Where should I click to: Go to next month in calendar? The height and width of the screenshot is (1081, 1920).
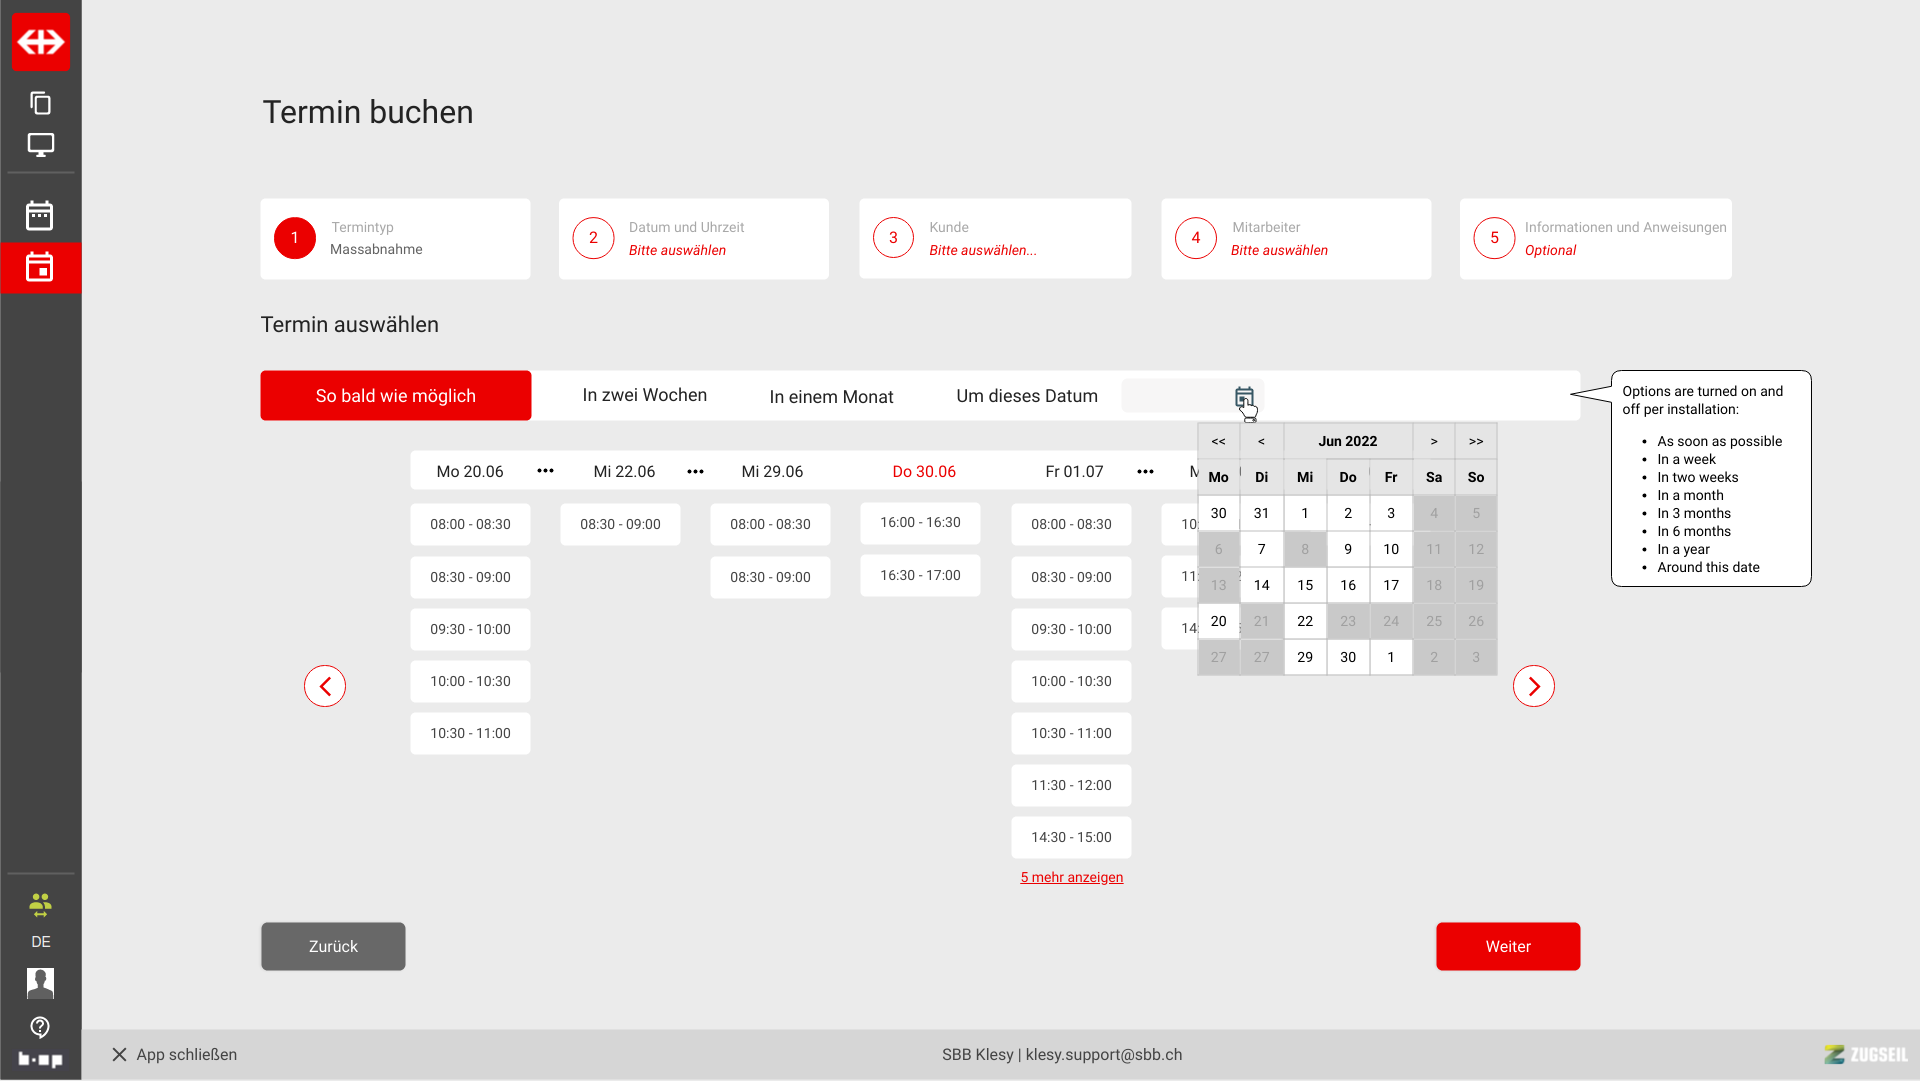1433,441
